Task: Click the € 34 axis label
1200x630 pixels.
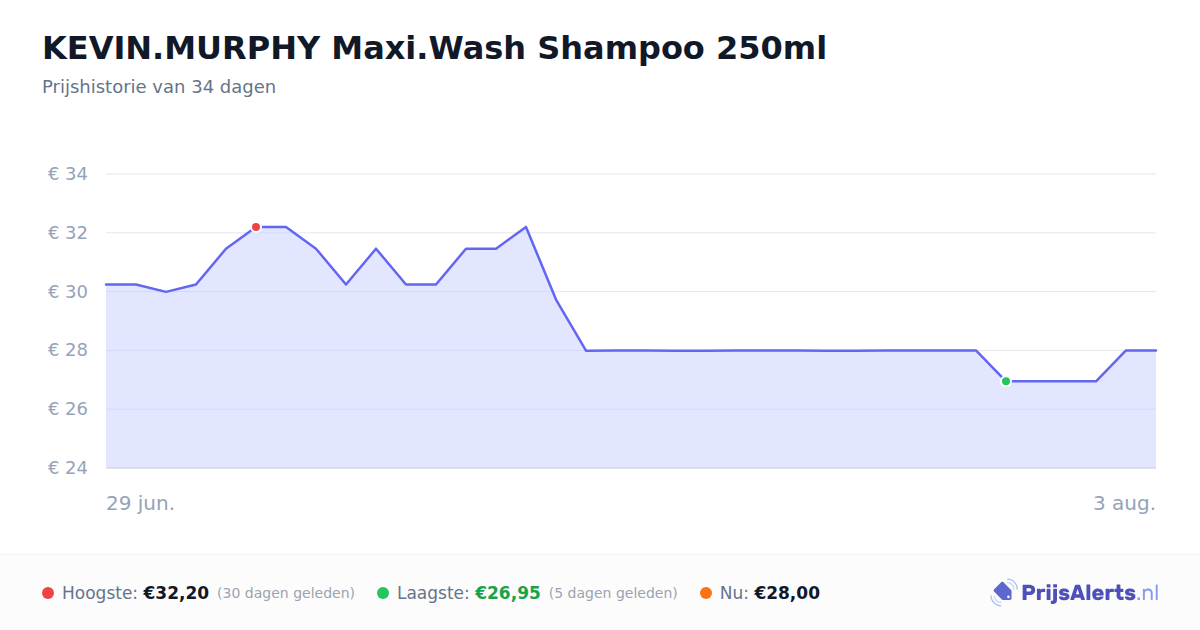Action: [68, 174]
